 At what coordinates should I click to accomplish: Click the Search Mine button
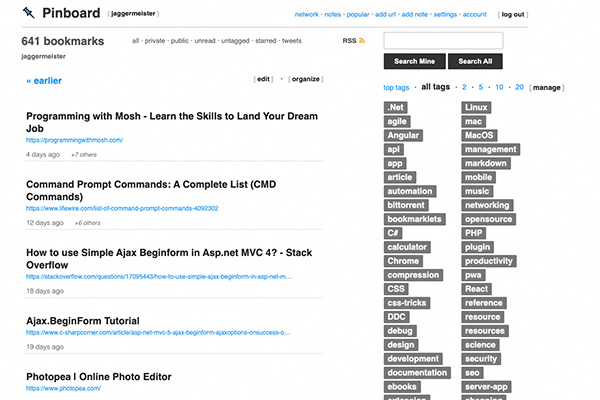tap(414, 61)
